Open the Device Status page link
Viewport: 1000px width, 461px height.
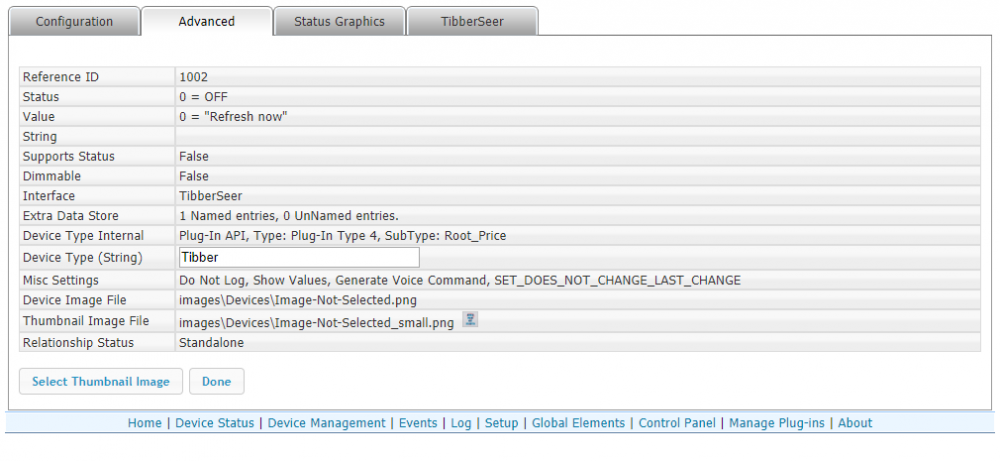click(214, 423)
